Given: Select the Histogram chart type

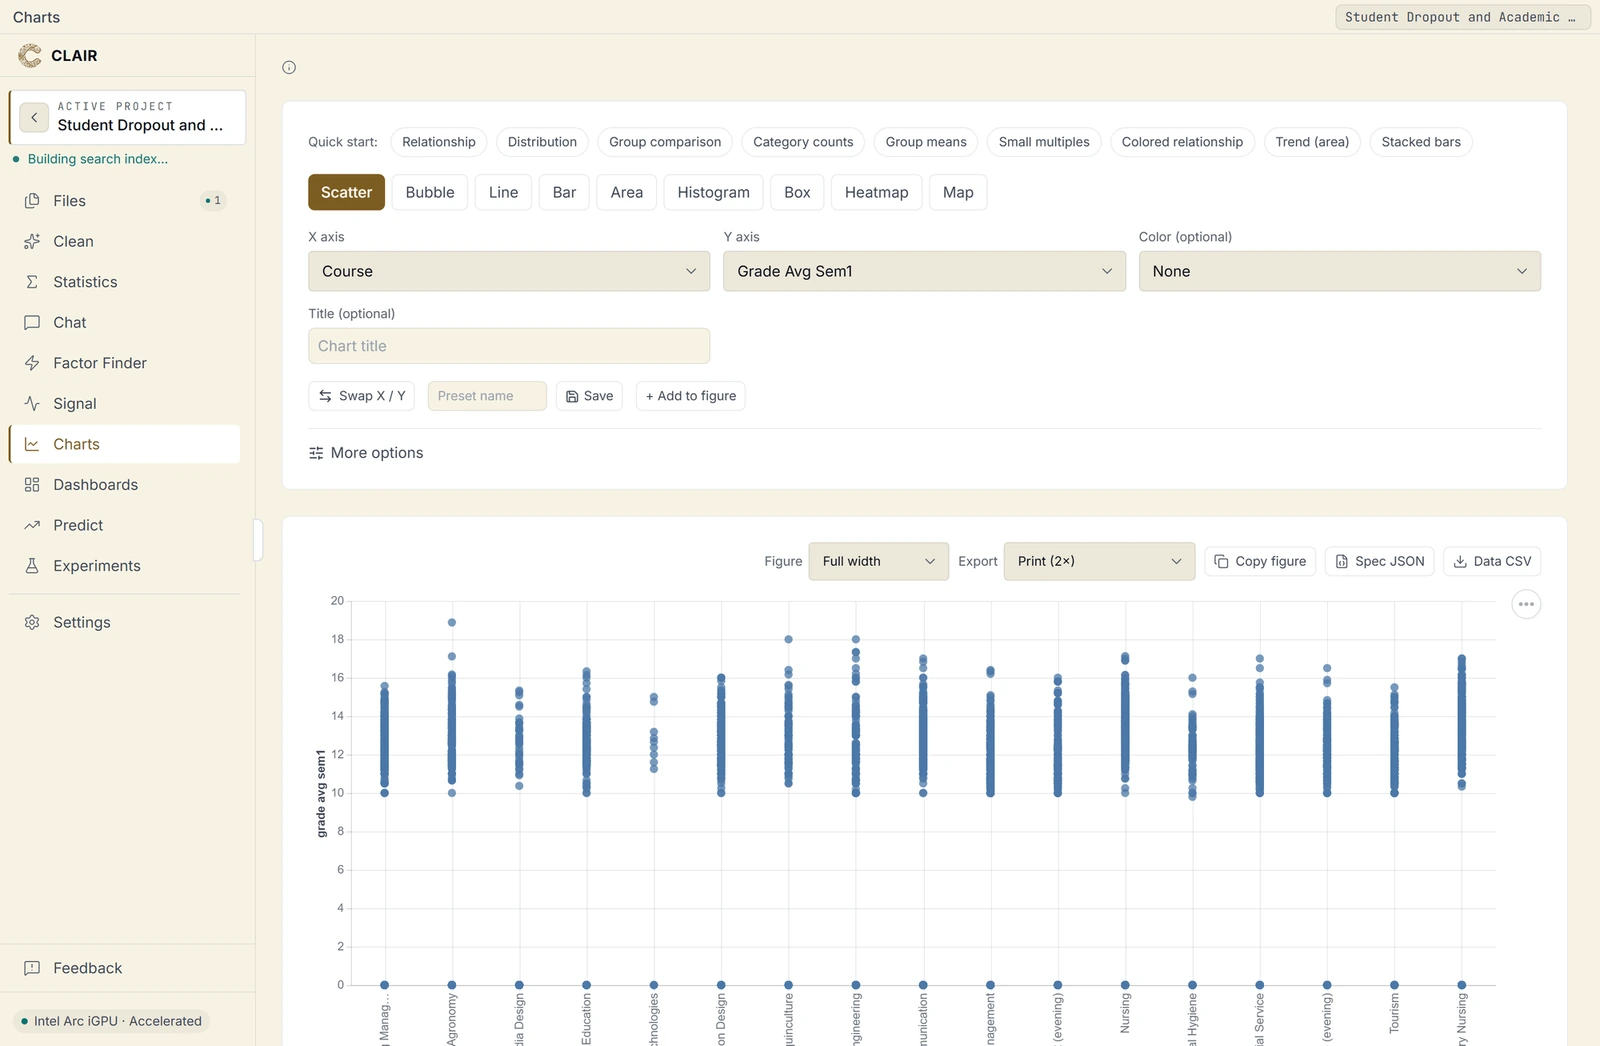Looking at the screenshot, I should pyautogui.click(x=713, y=192).
